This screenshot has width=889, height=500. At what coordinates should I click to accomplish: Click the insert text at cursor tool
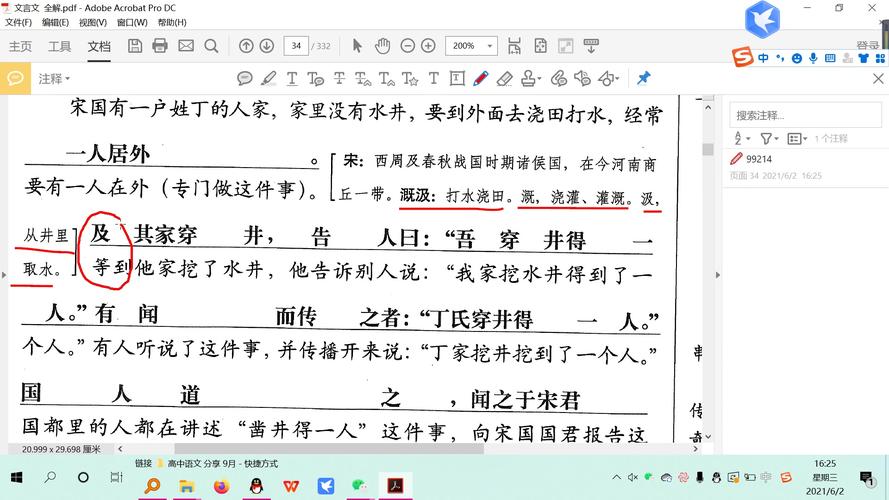[x=387, y=78]
